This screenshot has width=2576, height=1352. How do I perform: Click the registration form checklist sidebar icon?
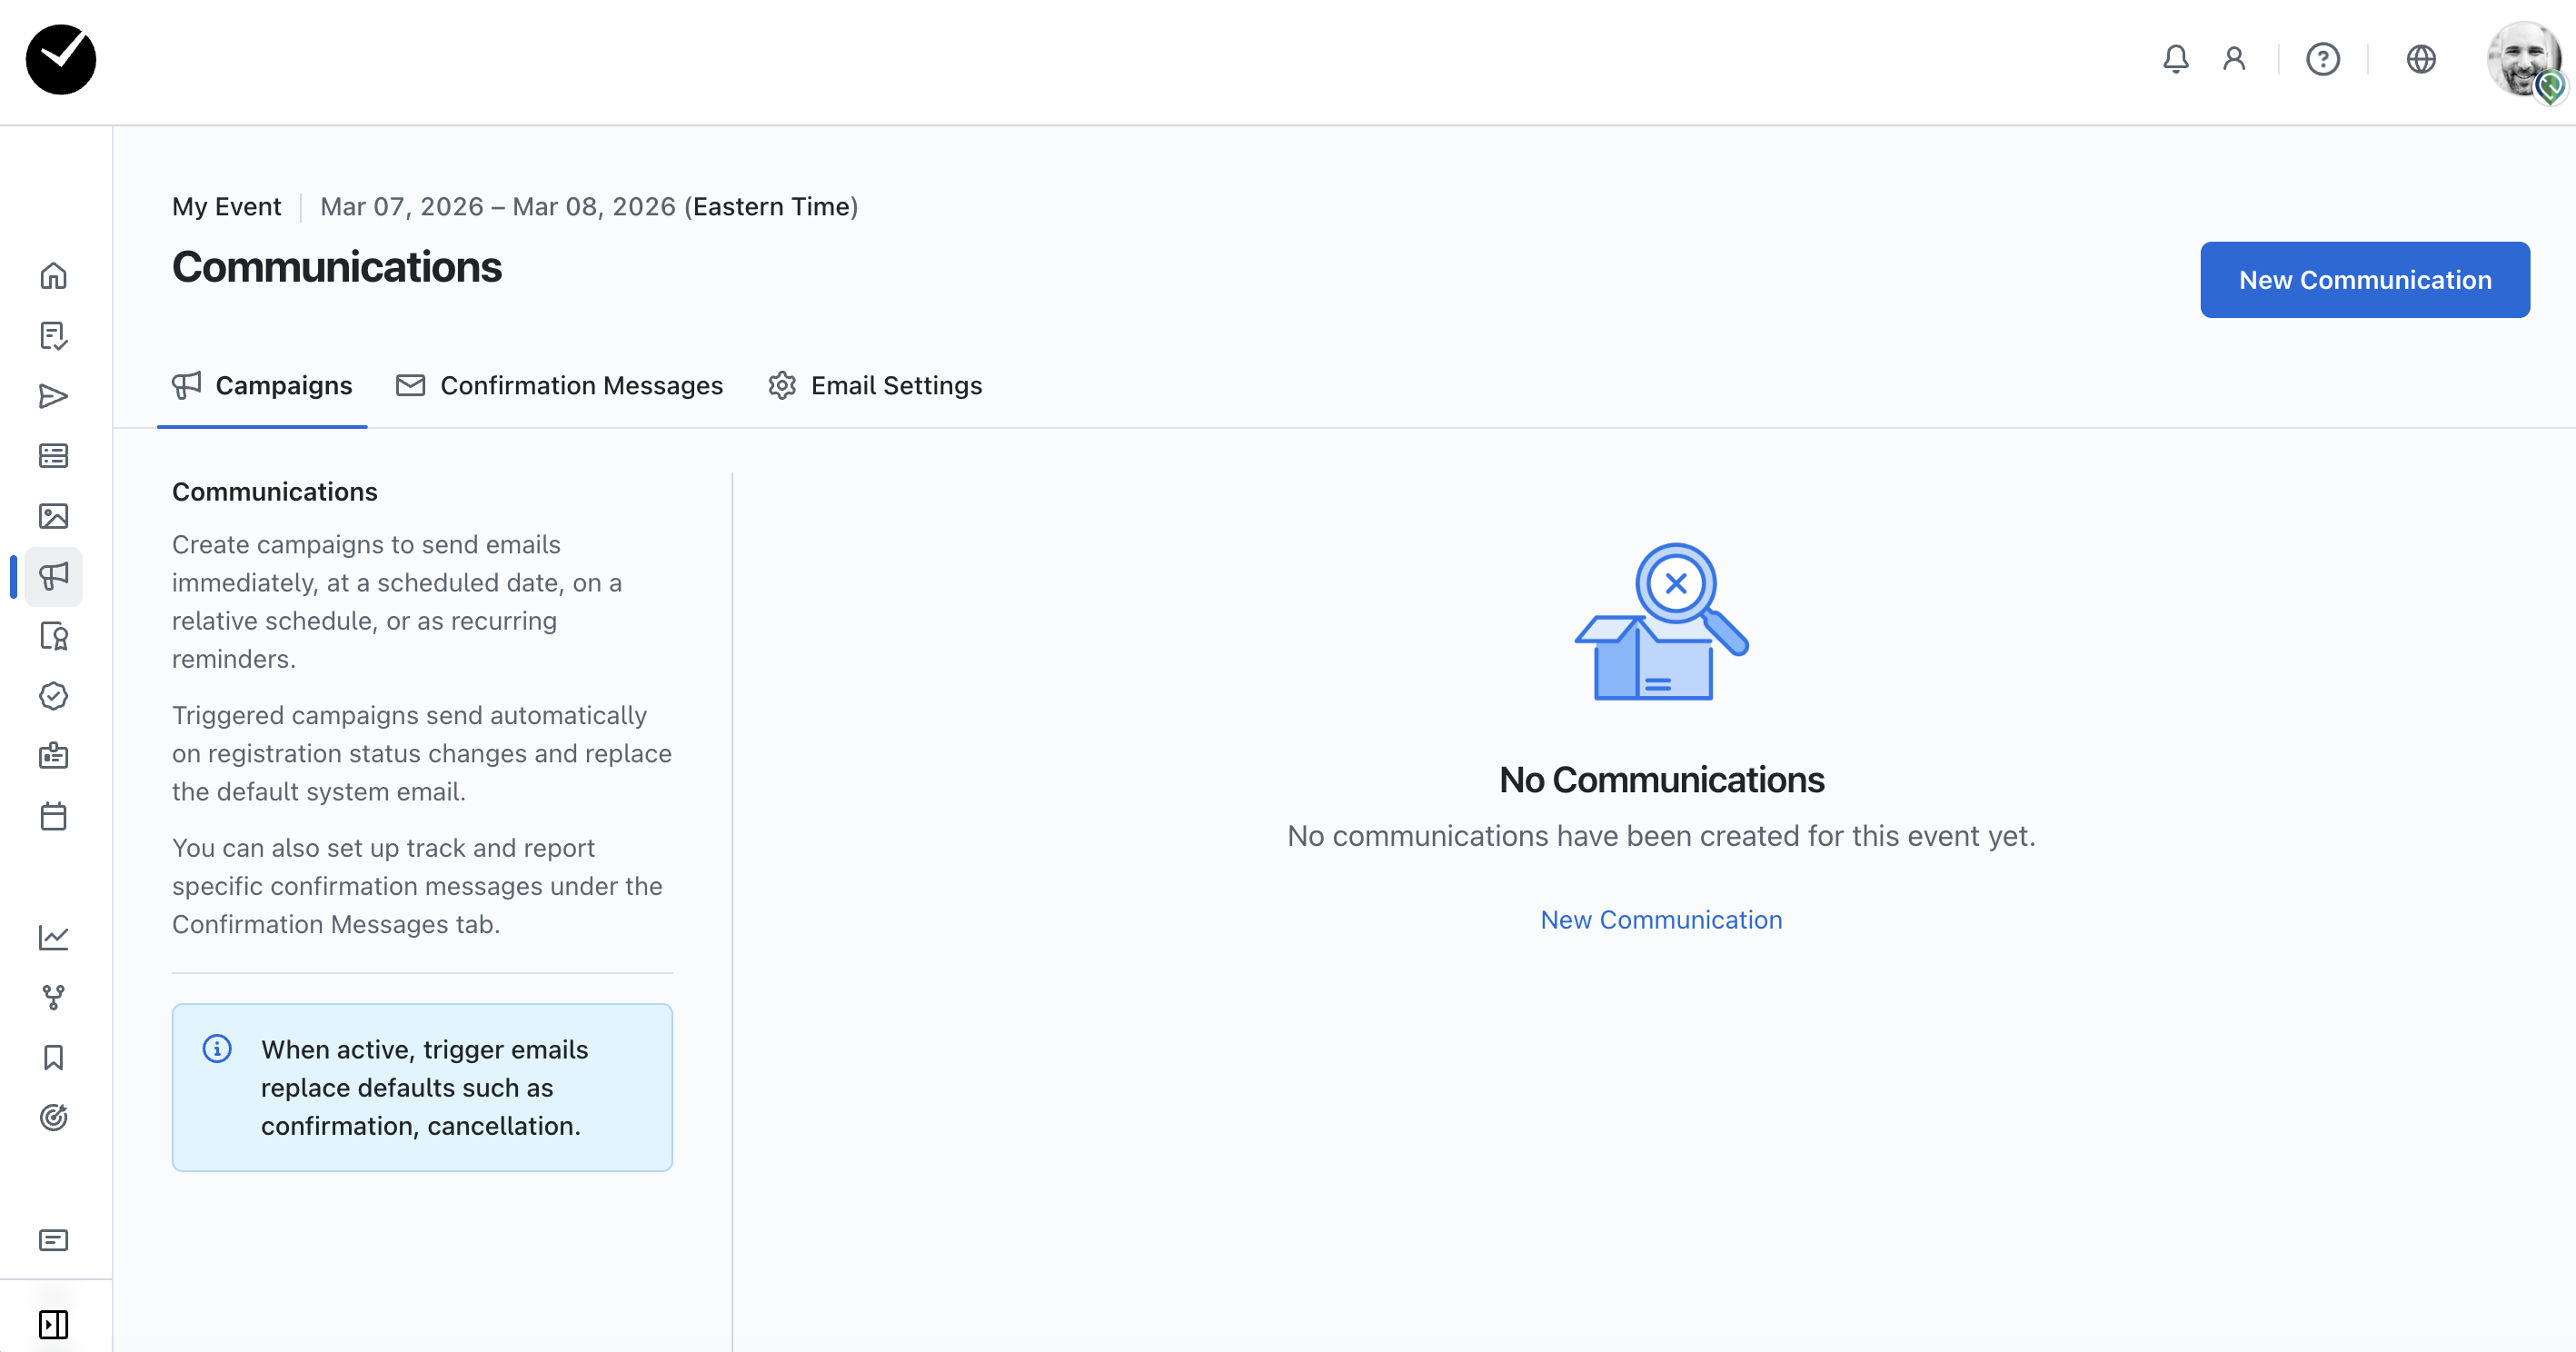(54, 336)
